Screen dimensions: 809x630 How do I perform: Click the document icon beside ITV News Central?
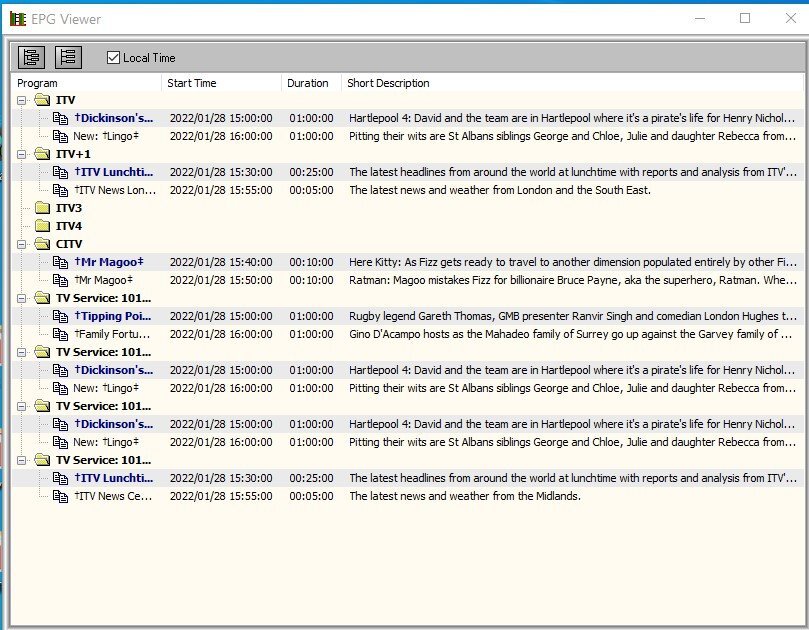pyautogui.click(x=60, y=496)
